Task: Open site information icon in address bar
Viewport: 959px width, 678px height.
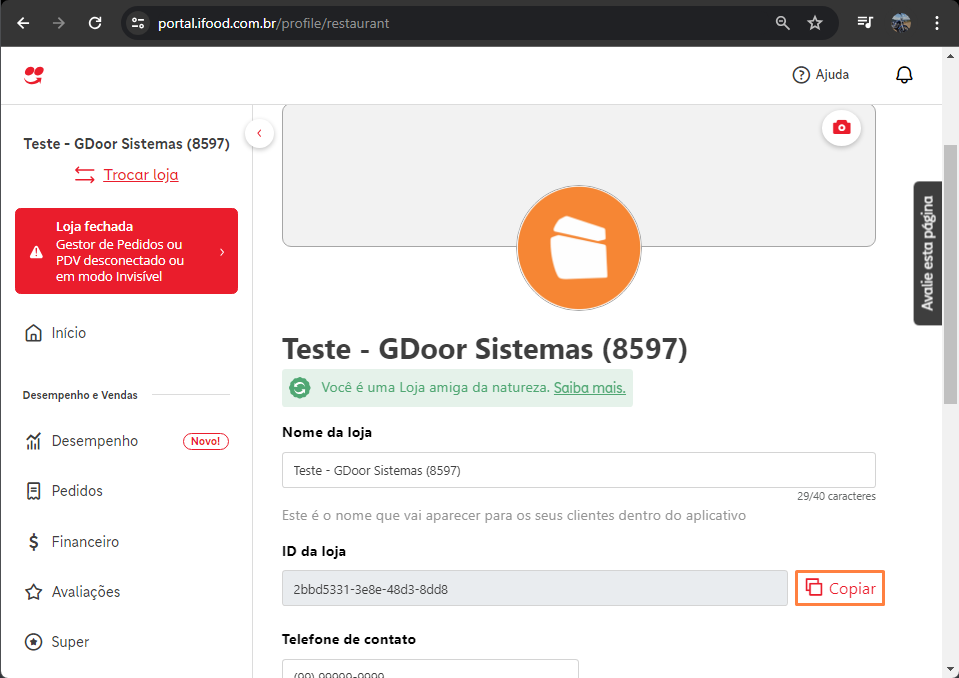Action: tap(138, 23)
